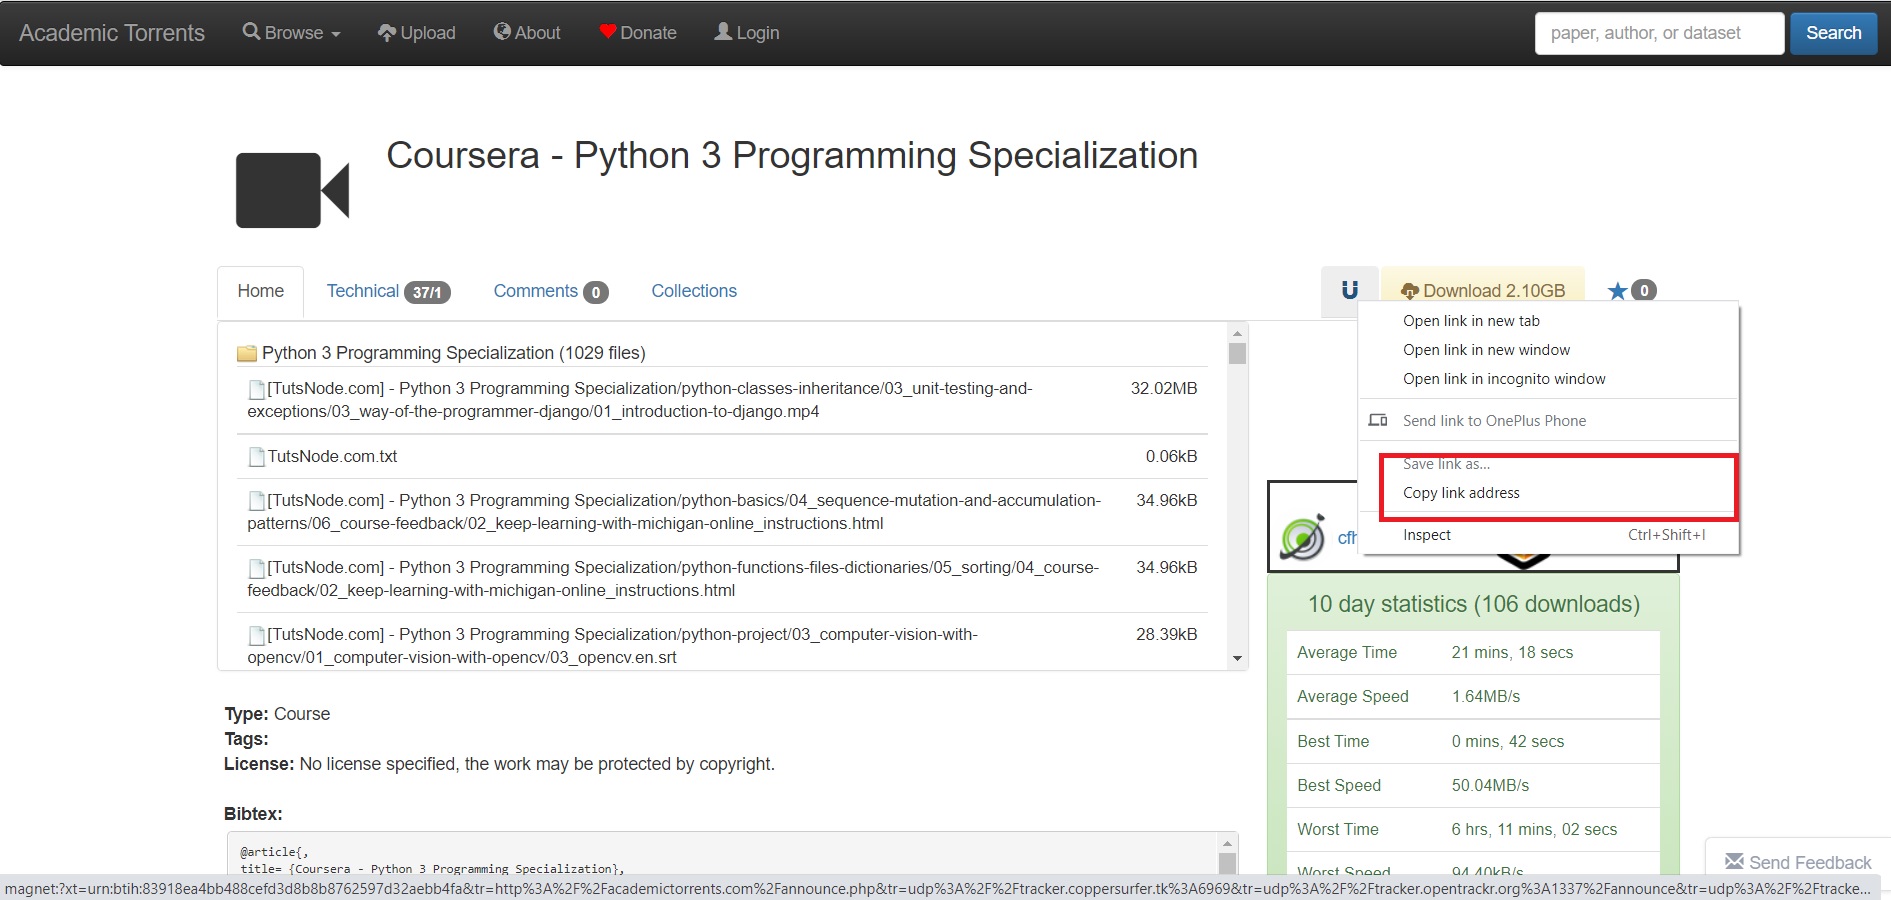Click the user Login icon in the navbar
Screen dimensions: 1891x900
point(723,32)
